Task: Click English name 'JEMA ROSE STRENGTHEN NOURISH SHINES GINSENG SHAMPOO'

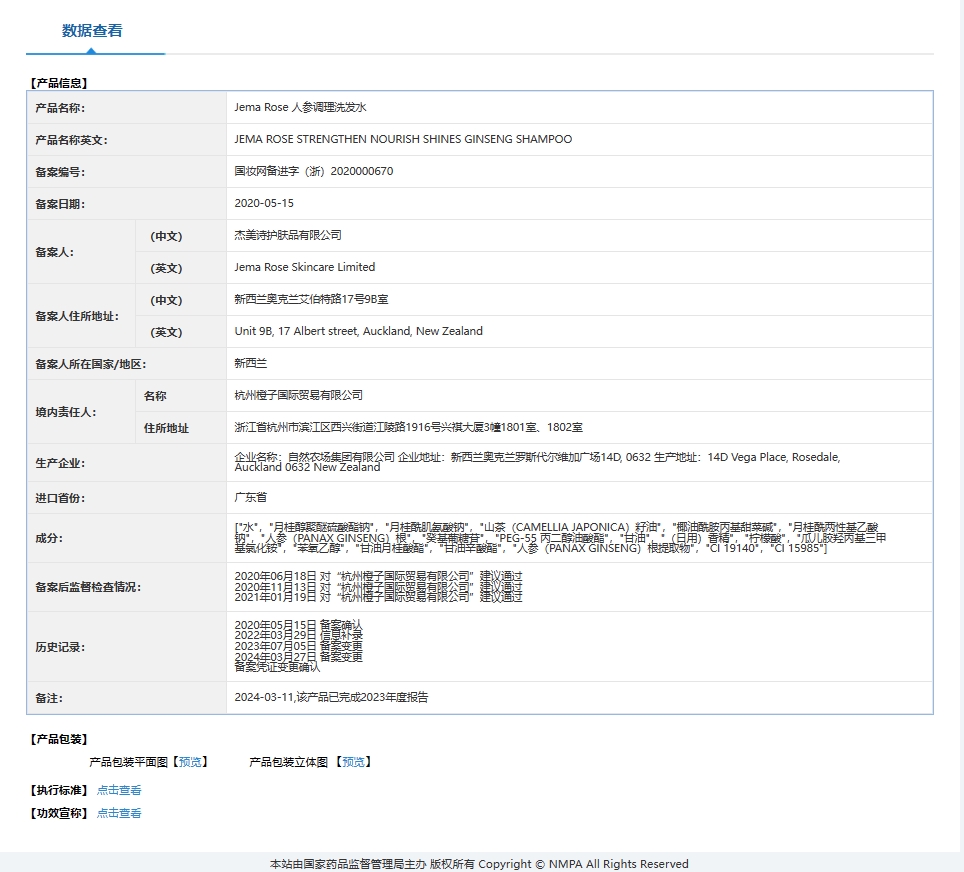Action: pyautogui.click(x=403, y=139)
